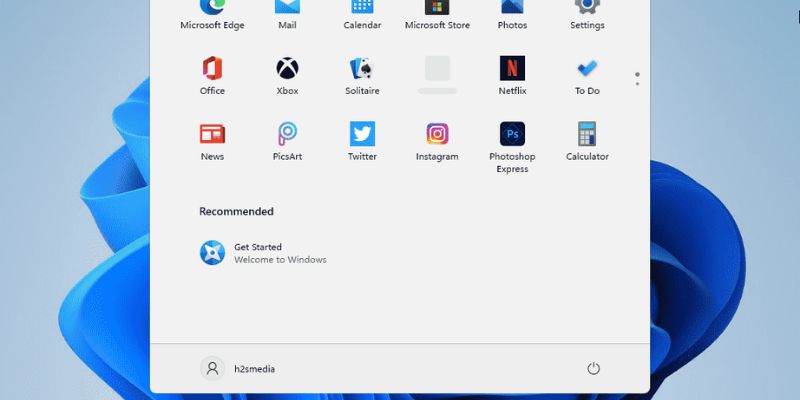Open Get Started recommended item
This screenshot has height=400, width=800.
[x=263, y=253]
